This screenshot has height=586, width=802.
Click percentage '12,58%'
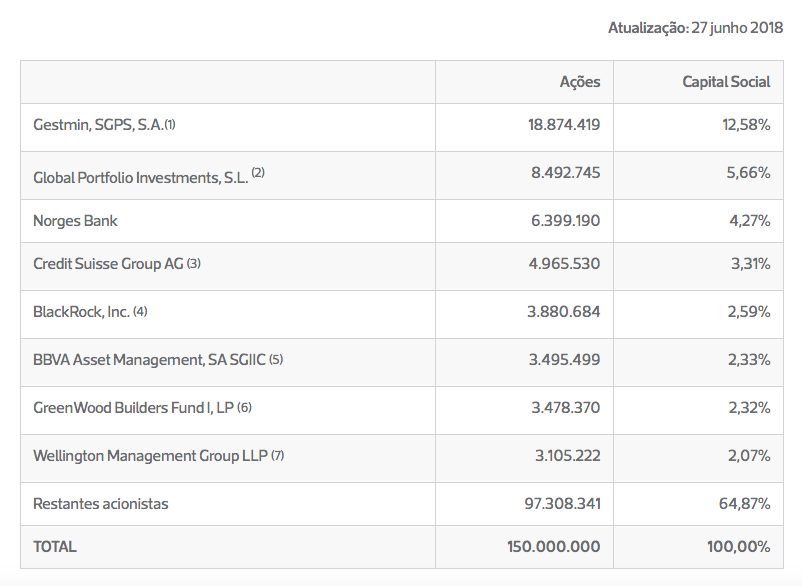746,125
